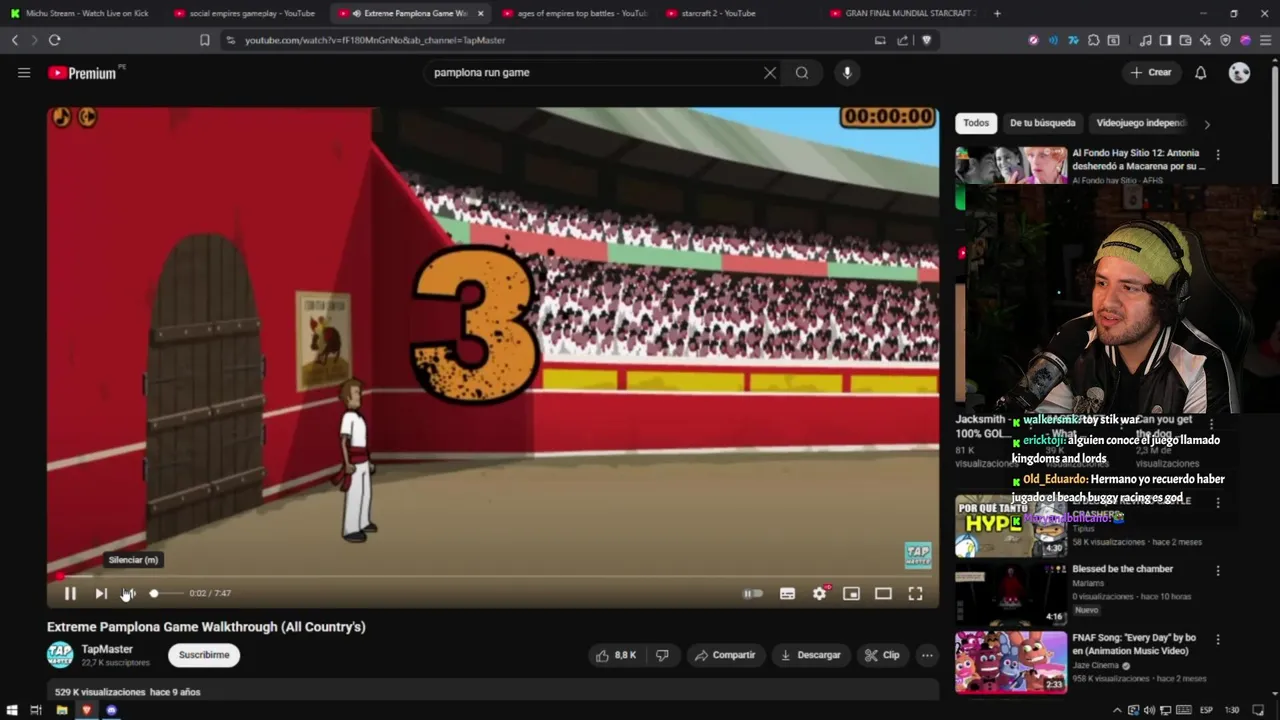Viewport: 1280px width, 720px height.
Task: Open the music note playlist icon in toolbar
Action: point(1145,40)
